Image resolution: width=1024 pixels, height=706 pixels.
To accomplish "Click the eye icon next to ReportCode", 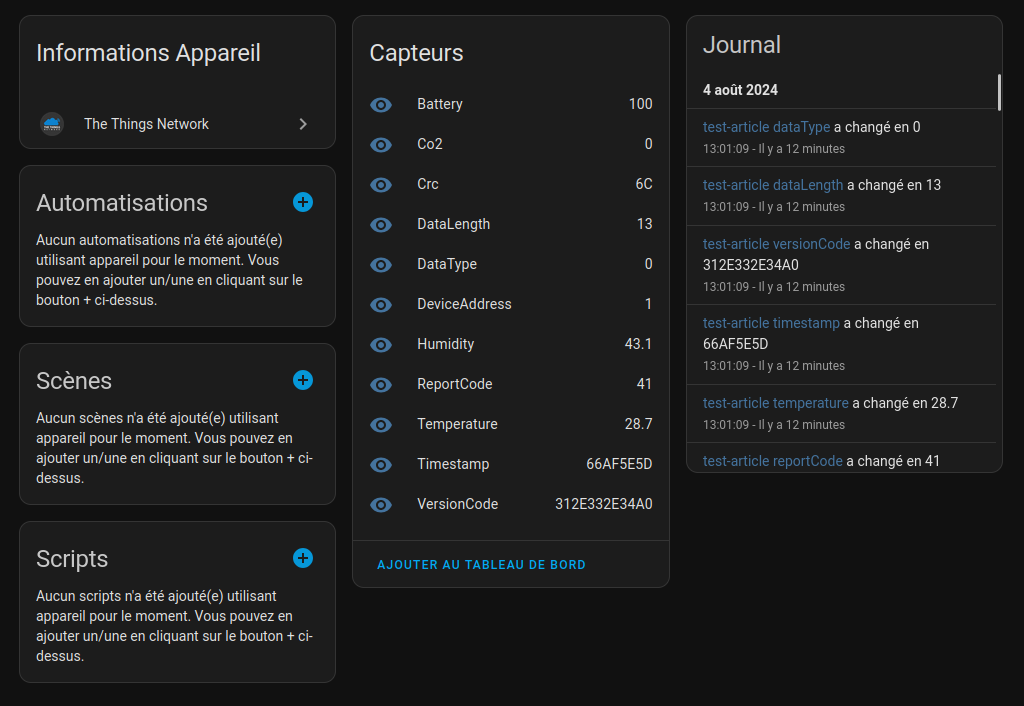I will point(381,385).
